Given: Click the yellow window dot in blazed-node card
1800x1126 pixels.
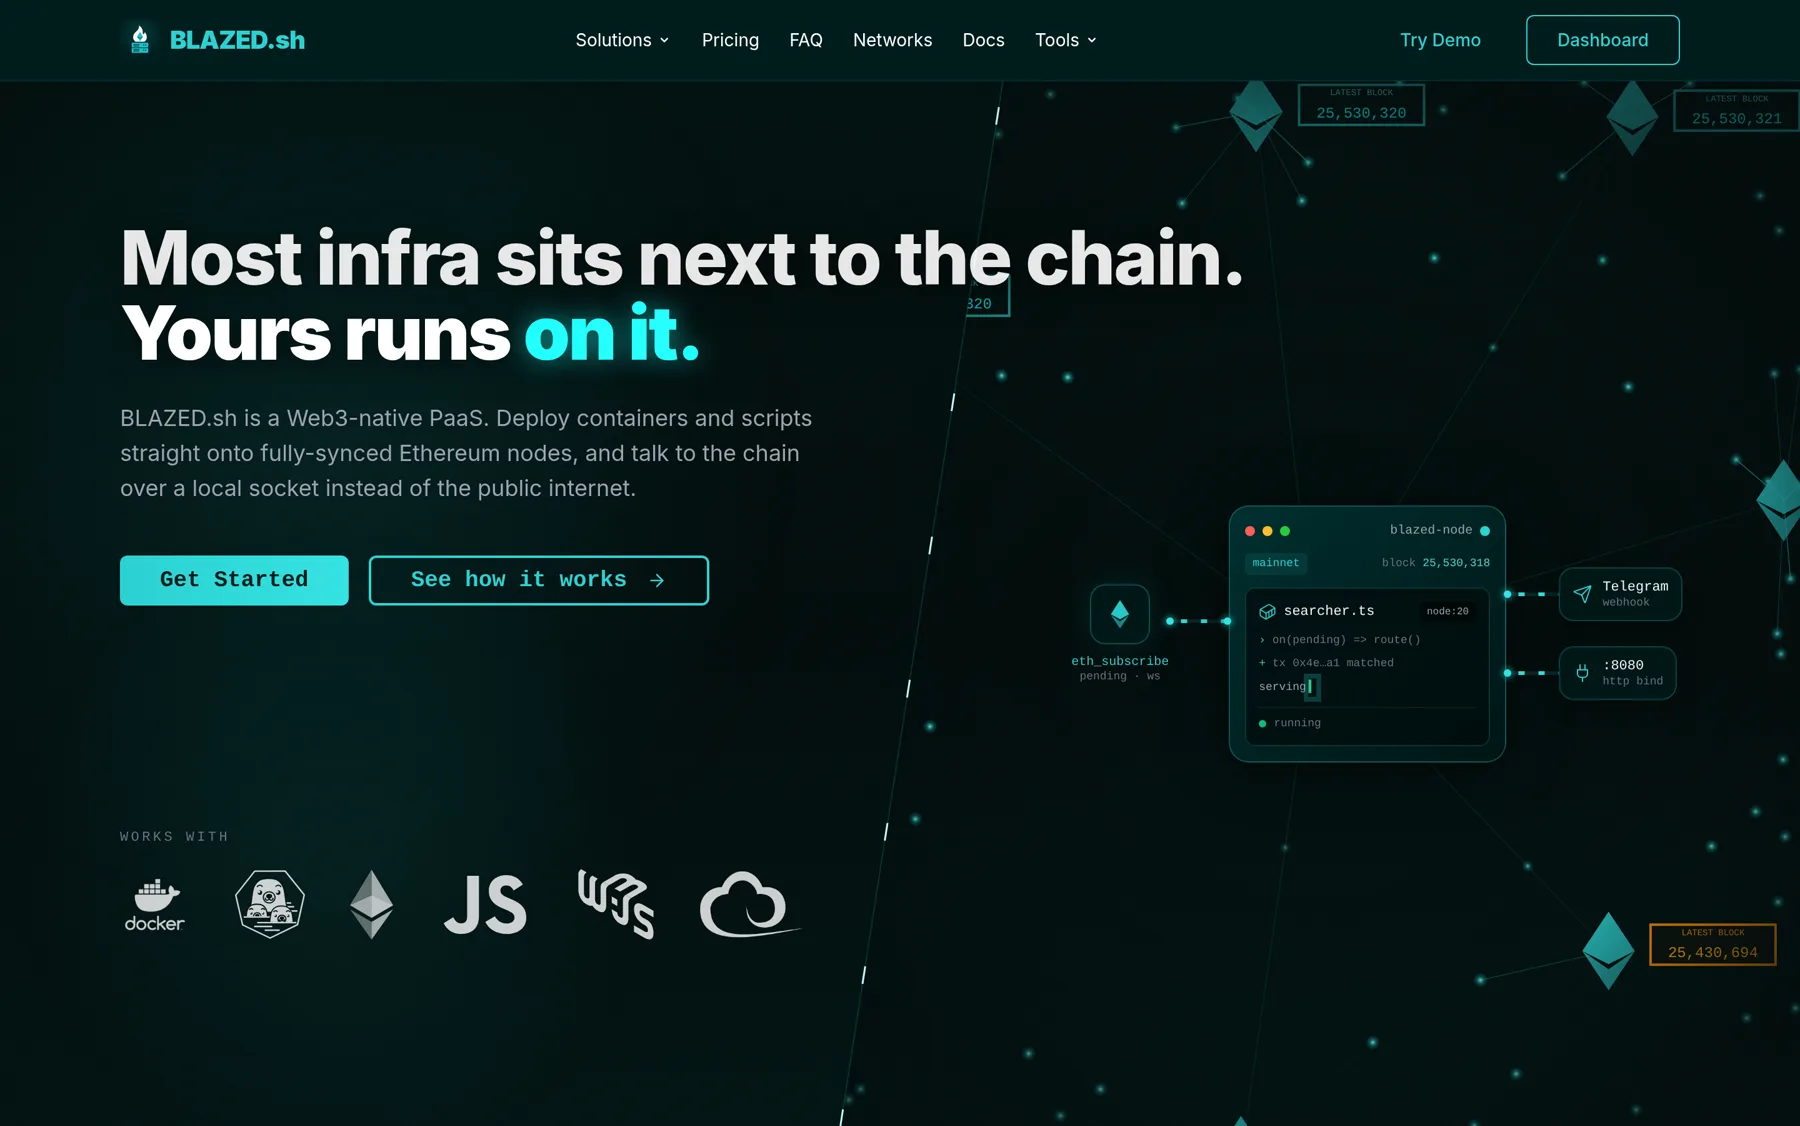Looking at the screenshot, I should pos(1267,531).
